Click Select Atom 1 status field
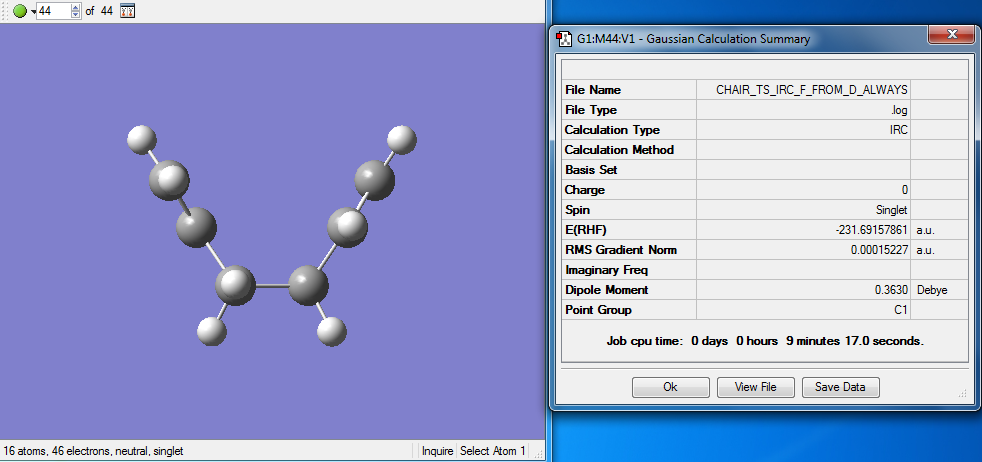 click(x=492, y=451)
